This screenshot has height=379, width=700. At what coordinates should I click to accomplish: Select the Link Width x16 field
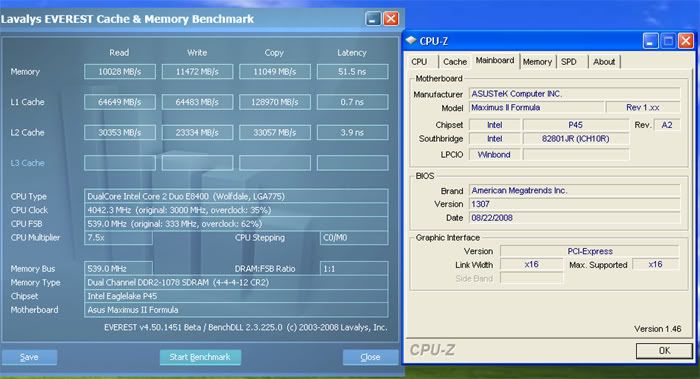(x=531, y=264)
